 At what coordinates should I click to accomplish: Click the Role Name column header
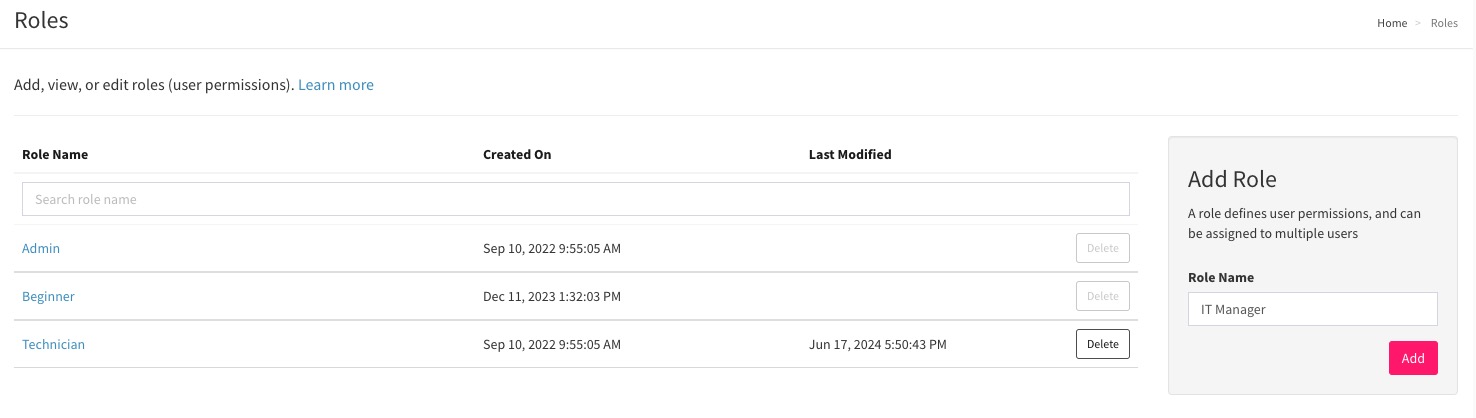tap(55, 155)
